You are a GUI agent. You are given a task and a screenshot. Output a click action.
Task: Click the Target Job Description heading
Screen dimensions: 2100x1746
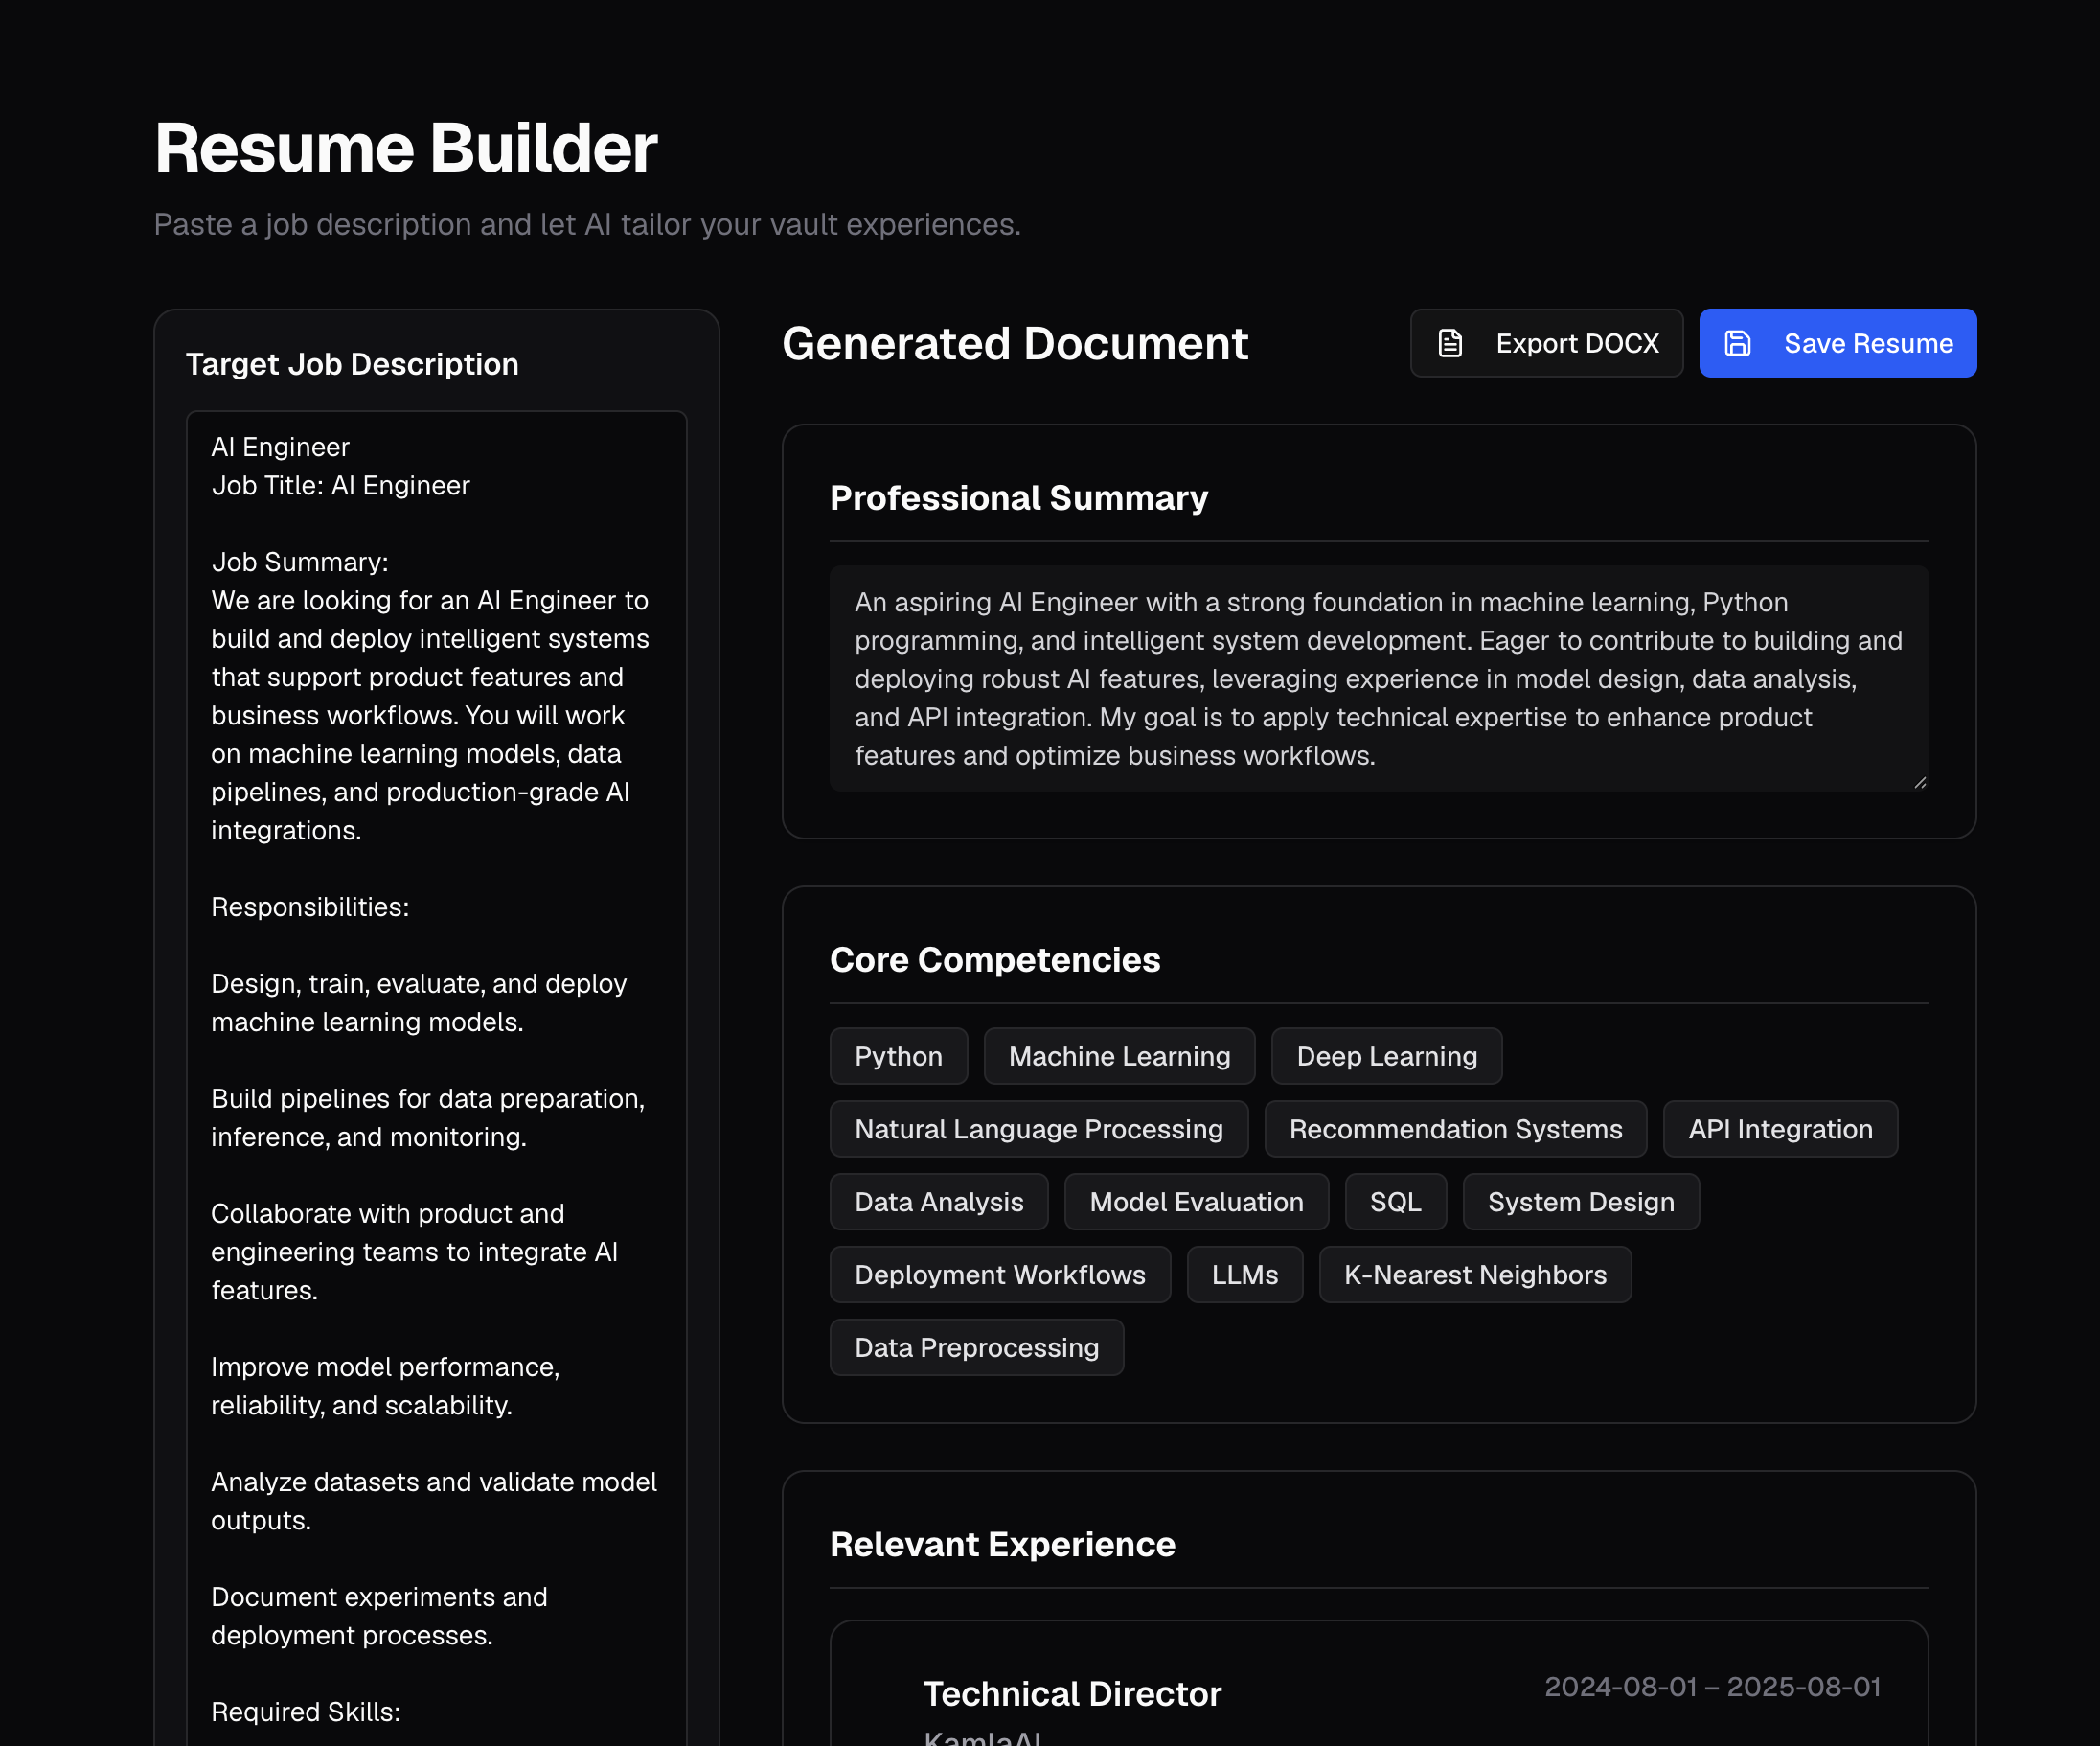352,364
